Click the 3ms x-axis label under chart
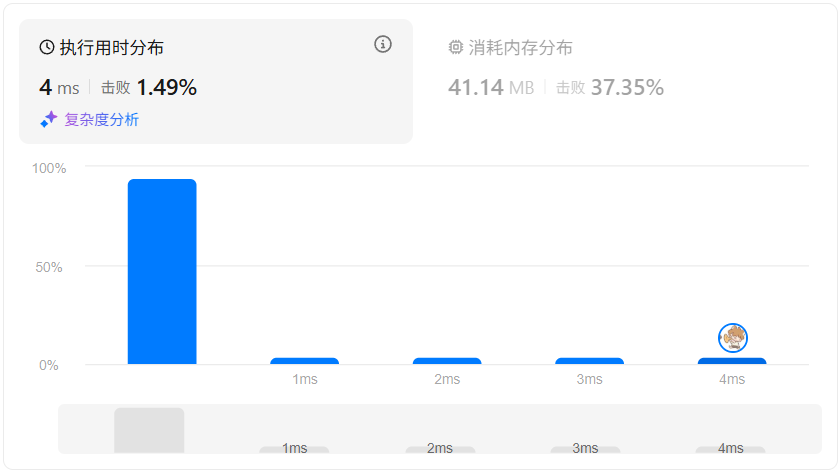The image size is (840, 470). 589,379
